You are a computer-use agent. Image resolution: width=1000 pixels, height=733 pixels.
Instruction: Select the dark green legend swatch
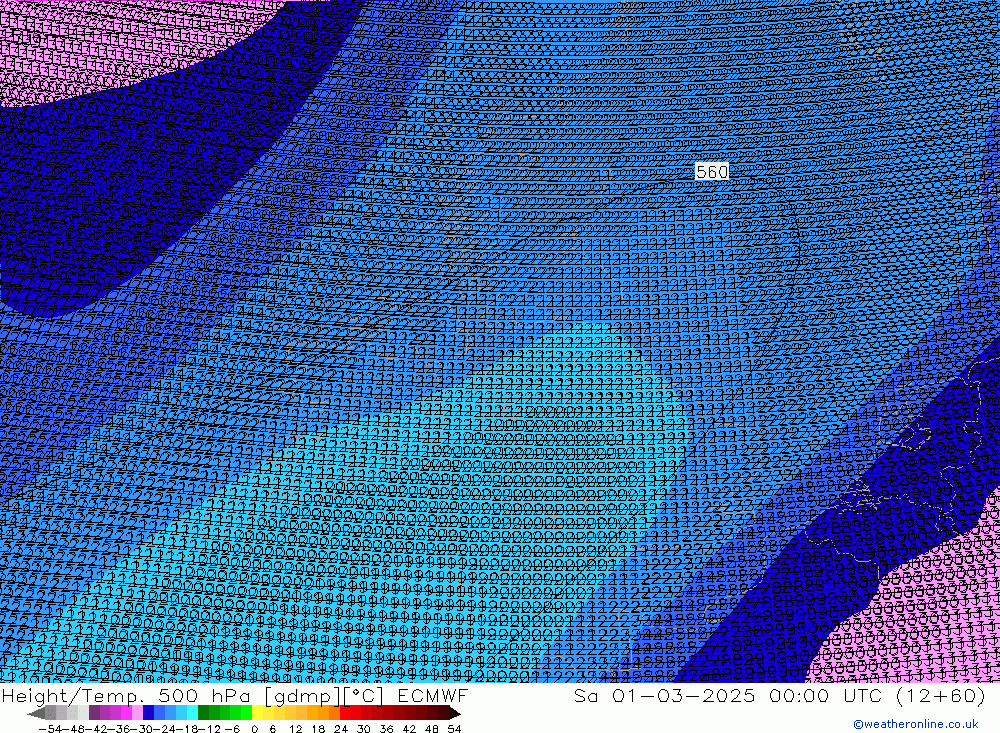[x=203, y=713]
